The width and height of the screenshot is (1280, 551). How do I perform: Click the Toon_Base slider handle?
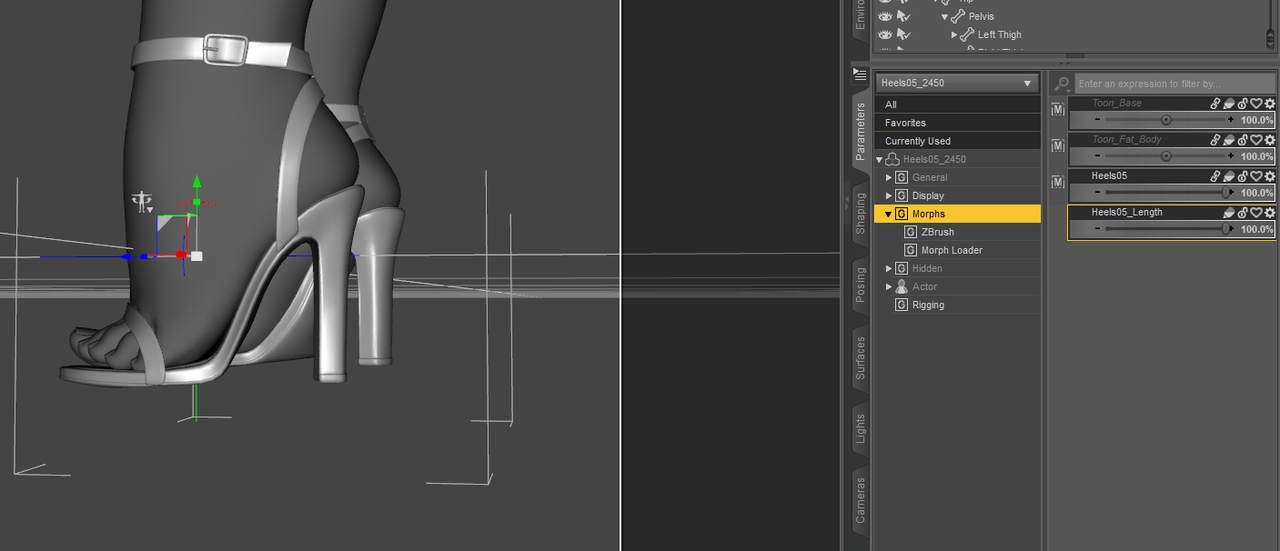tap(1166, 120)
